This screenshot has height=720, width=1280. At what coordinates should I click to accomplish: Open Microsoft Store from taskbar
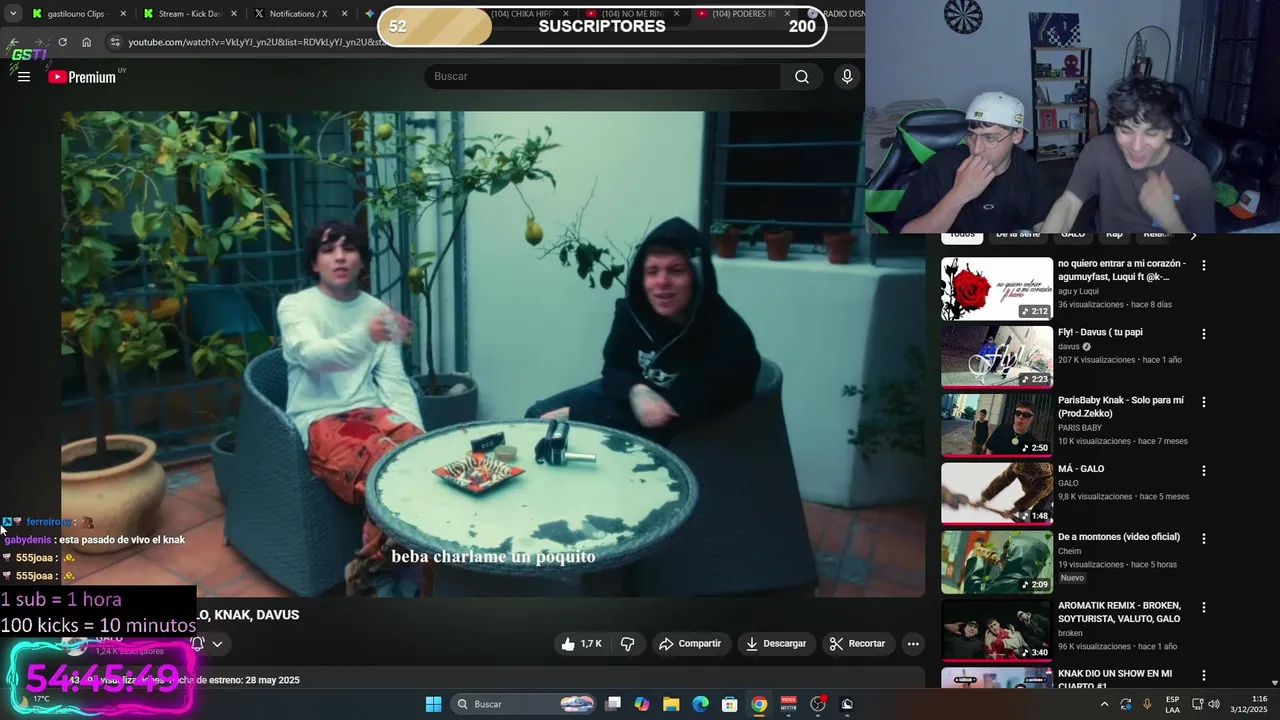click(730, 704)
